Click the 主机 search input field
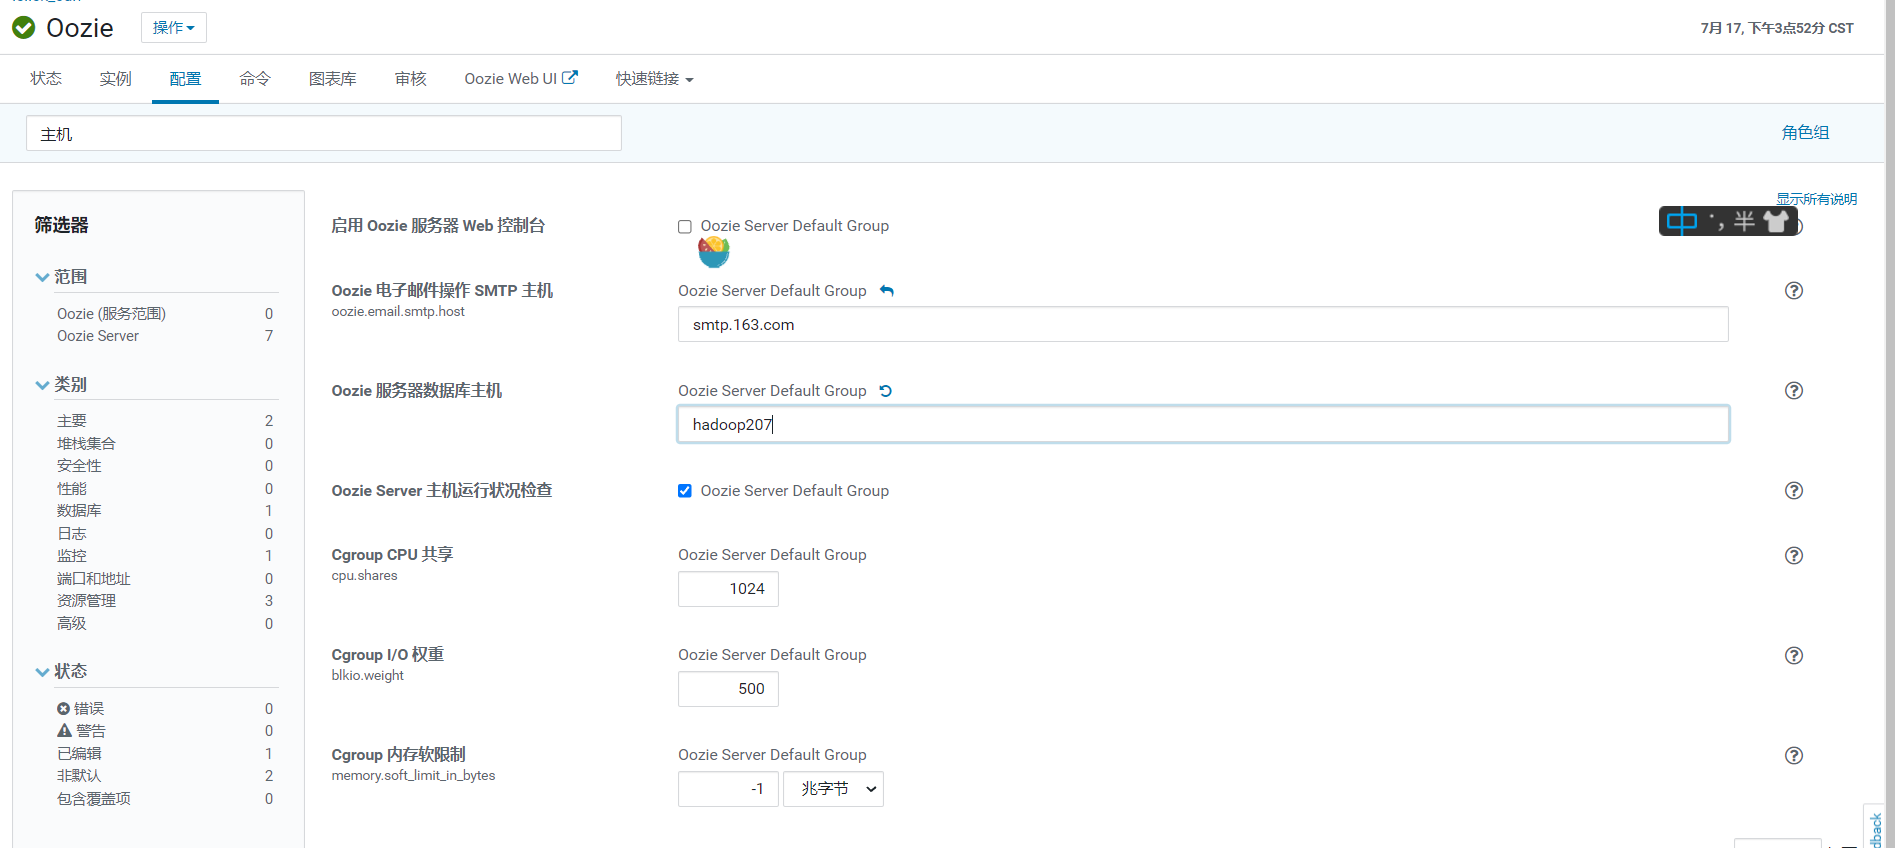This screenshot has height=848, width=1895. [324, 133]
